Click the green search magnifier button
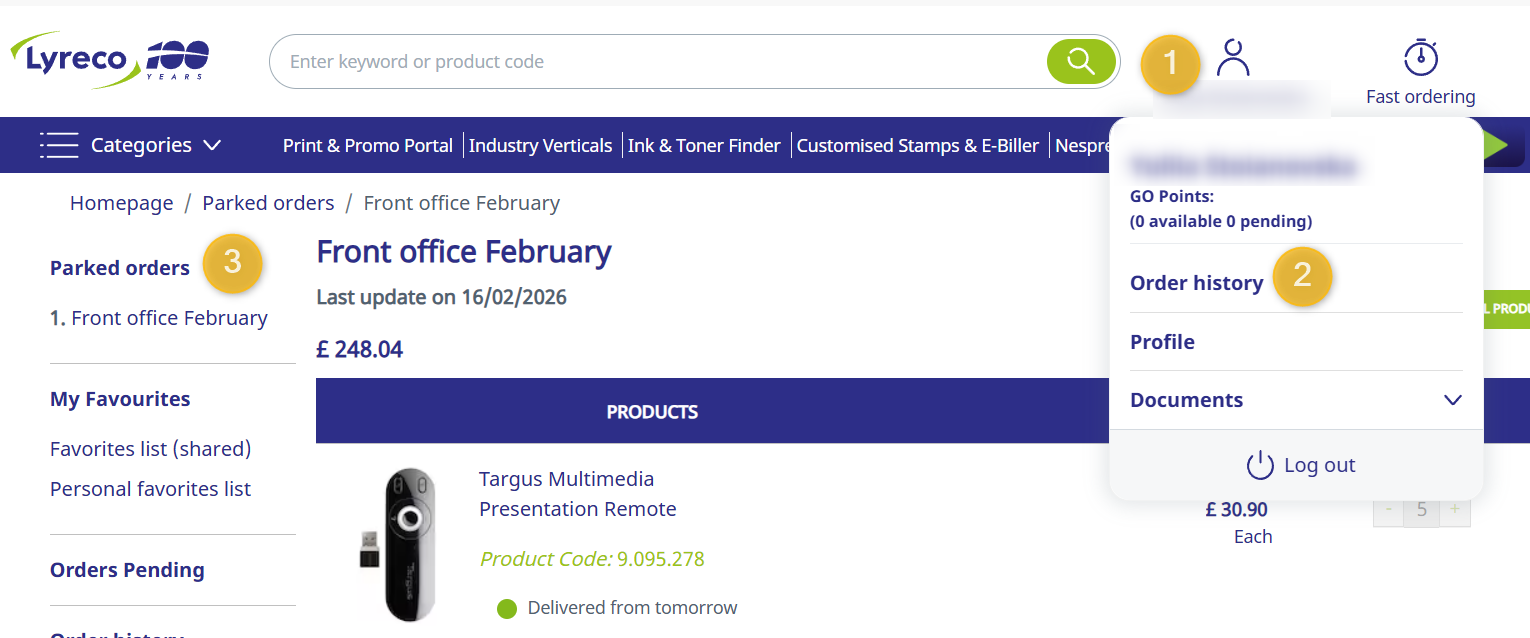 click(x=1081, y=62)
